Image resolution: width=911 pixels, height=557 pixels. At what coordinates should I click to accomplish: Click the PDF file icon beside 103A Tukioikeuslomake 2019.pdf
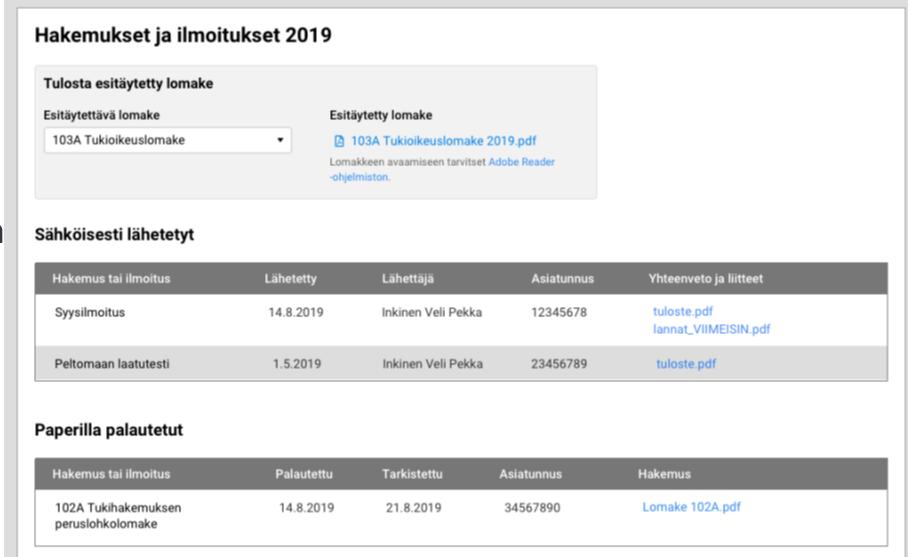tap(339, 141)
